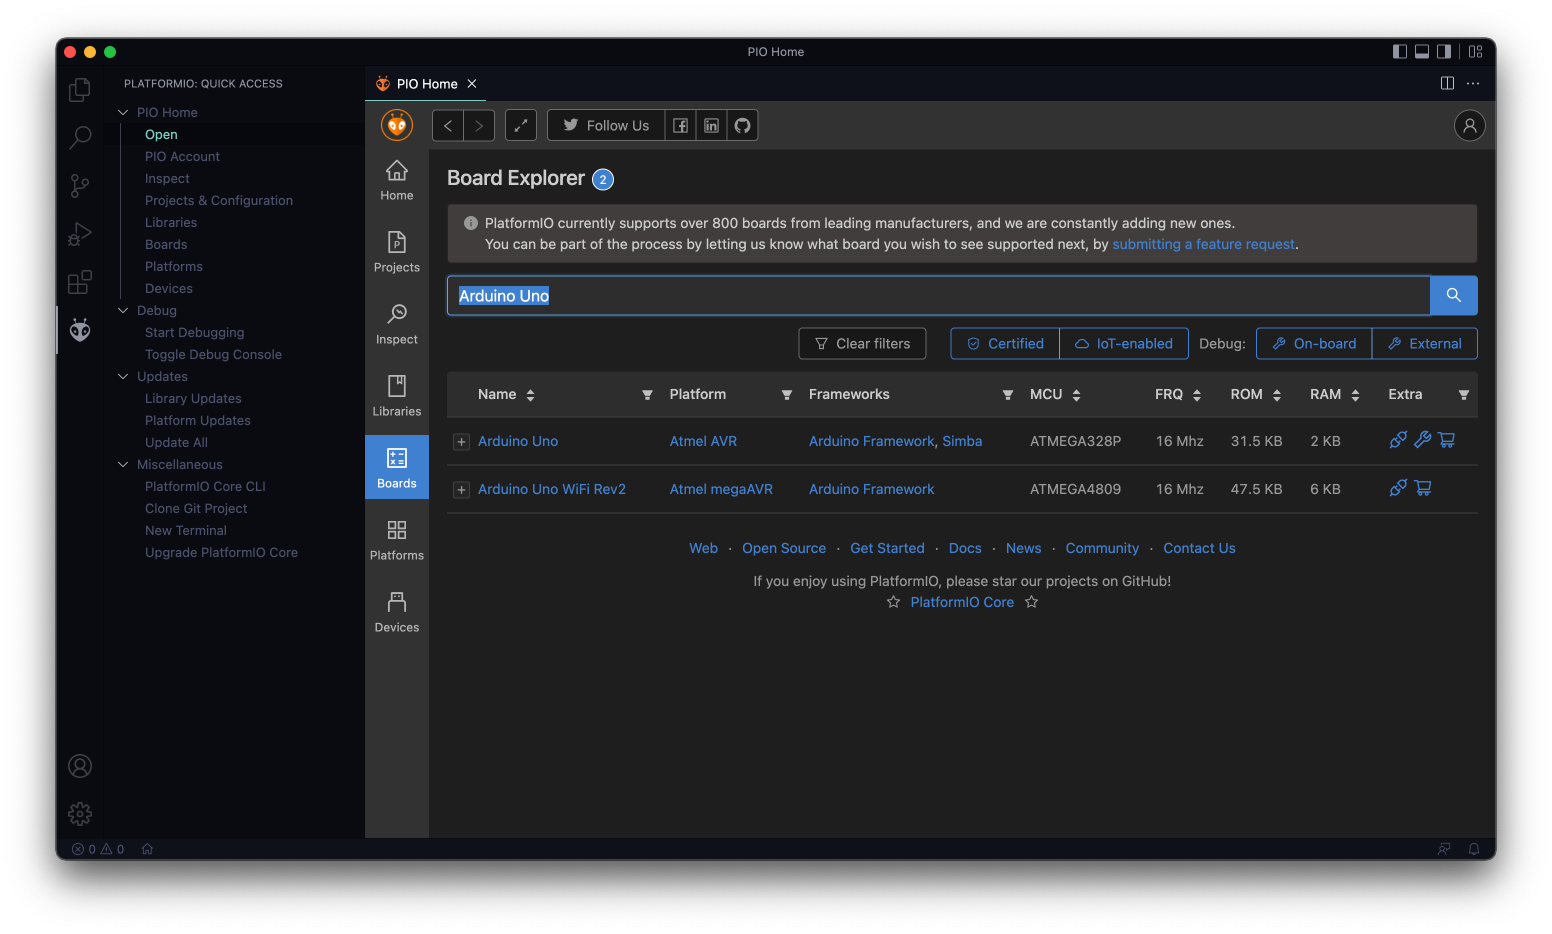Go to Libraries in PIO sidebar

point(397,397)
